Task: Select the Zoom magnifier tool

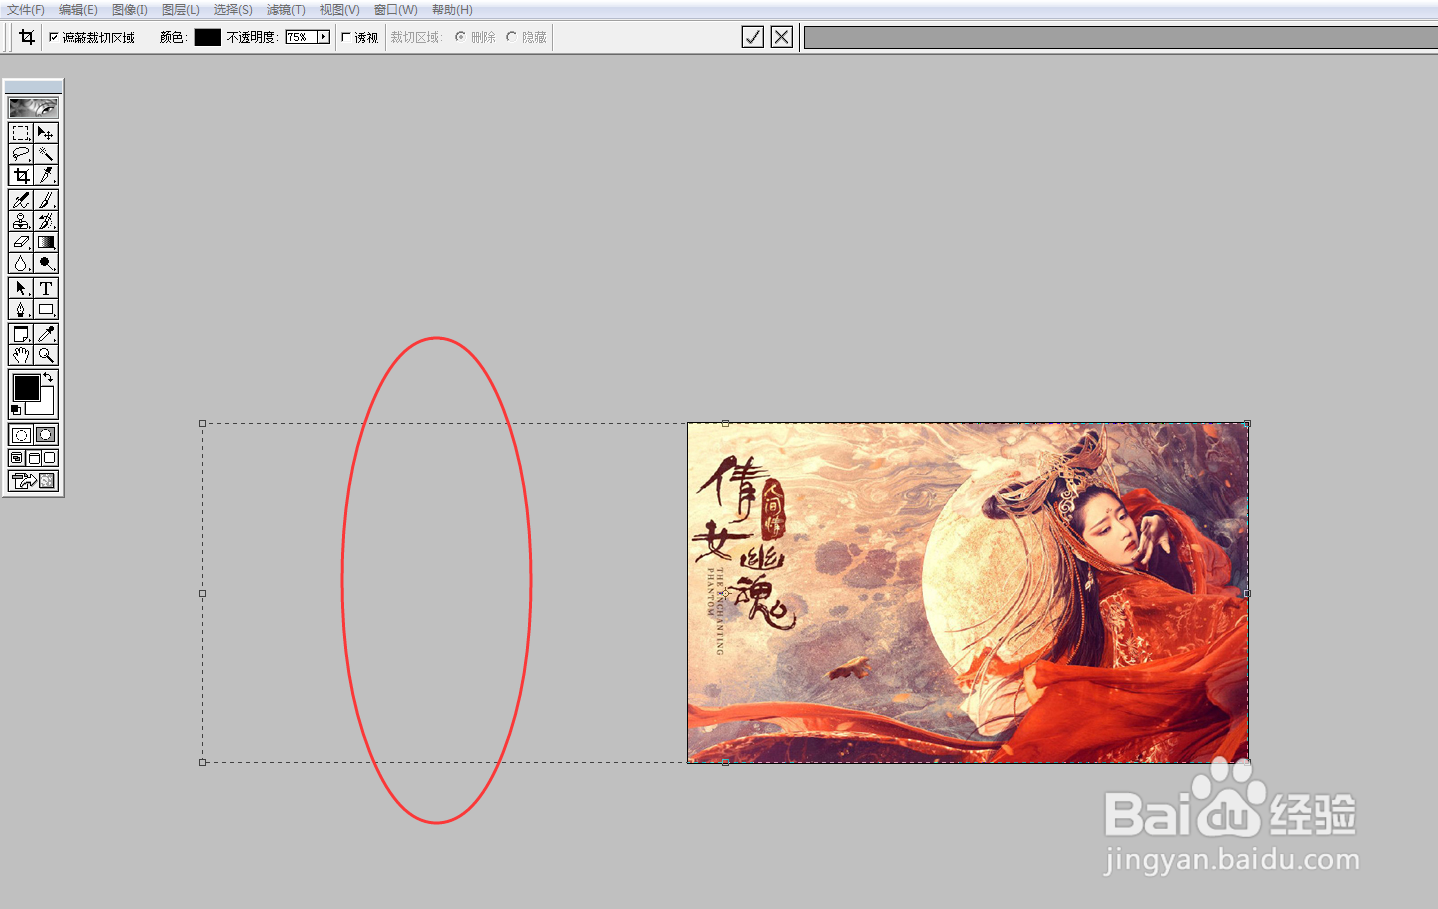Action: 46,355
